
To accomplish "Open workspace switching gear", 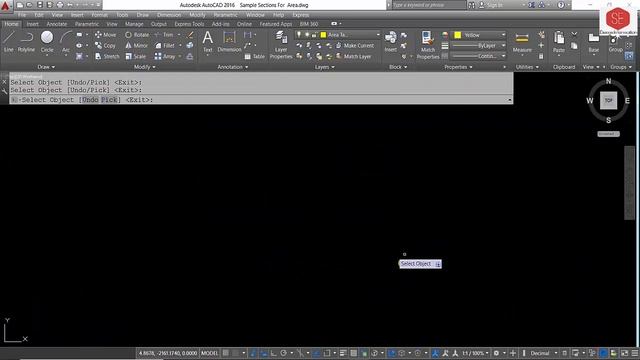I will [496, 353].
